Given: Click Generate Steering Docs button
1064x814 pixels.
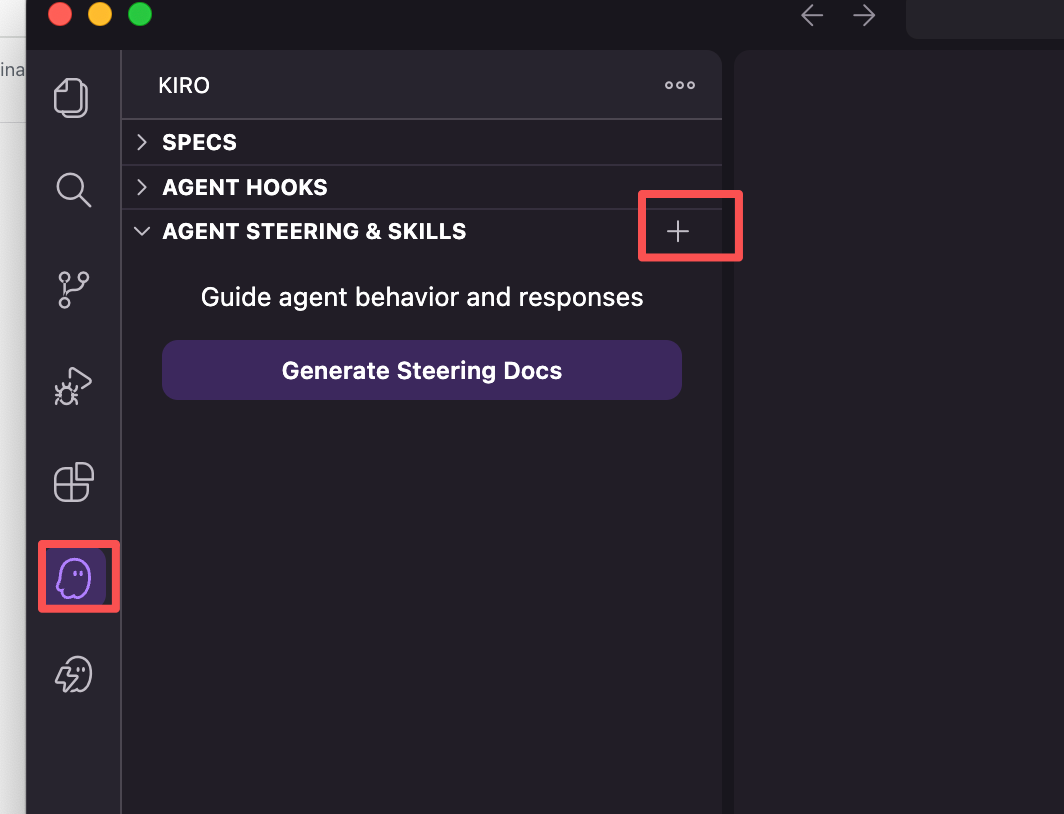Looking at the screenshot, I should pos(422,370).
